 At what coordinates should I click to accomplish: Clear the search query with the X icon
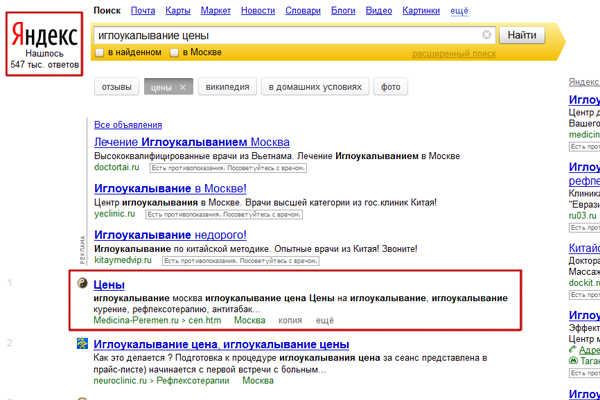[x=486, y=35]
